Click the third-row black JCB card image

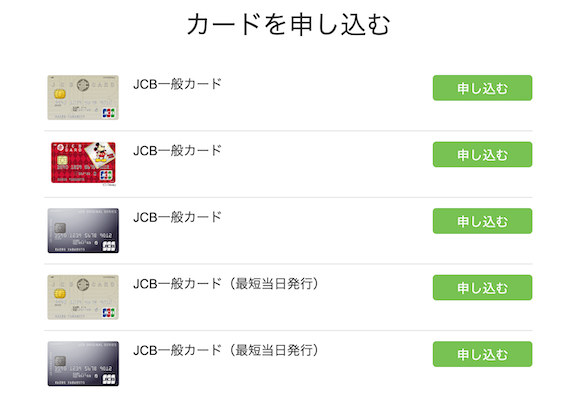tap(83, 230)
